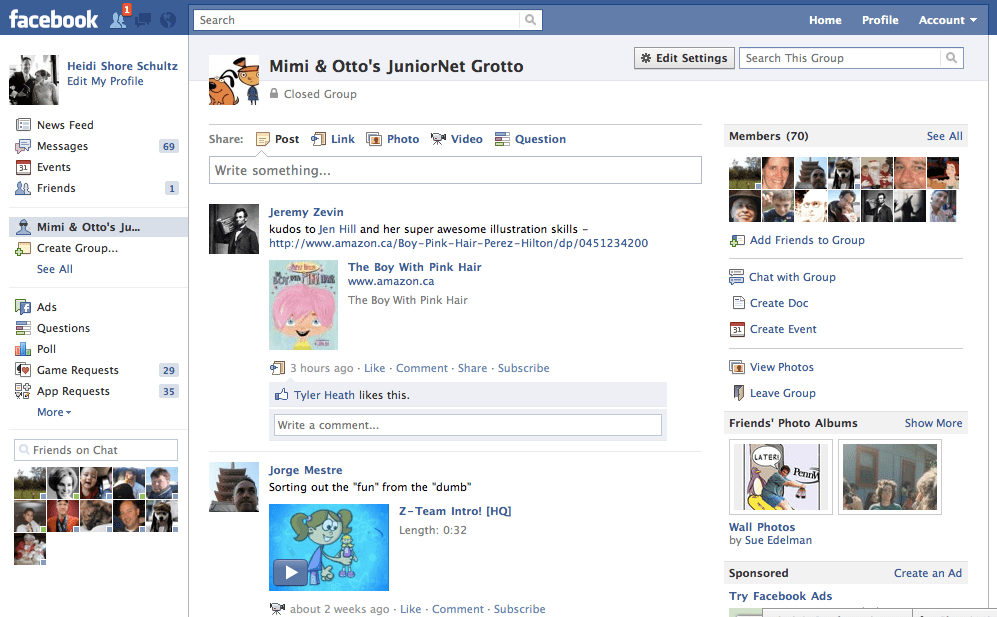The height and width of the screenshot is (617, 997).
Task: Click the facebook logo
Action: coord(53,20)
